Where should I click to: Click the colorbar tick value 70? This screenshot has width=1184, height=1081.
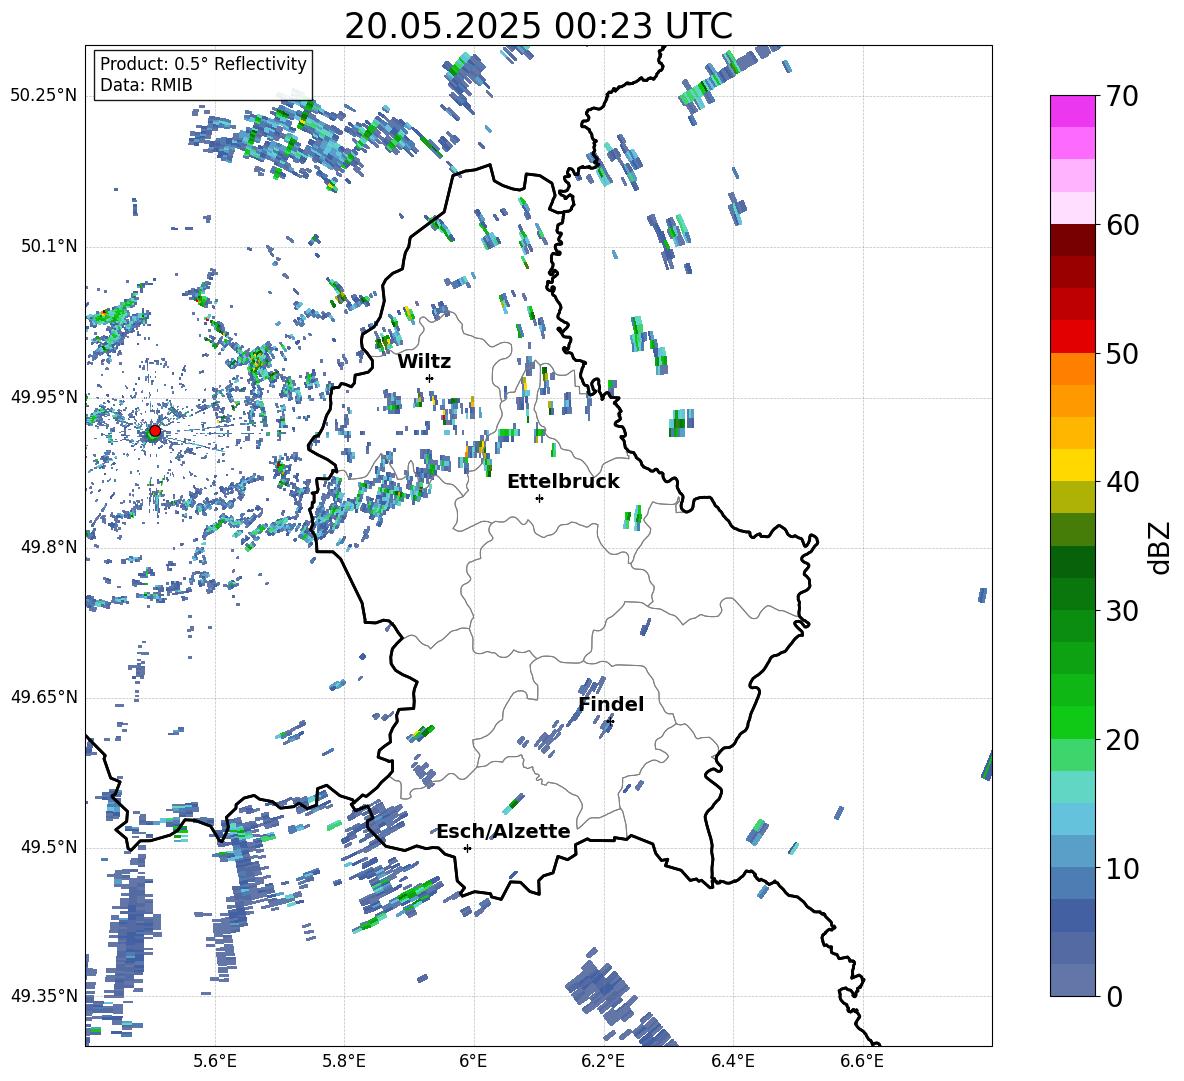click(x=1121, y=96)
